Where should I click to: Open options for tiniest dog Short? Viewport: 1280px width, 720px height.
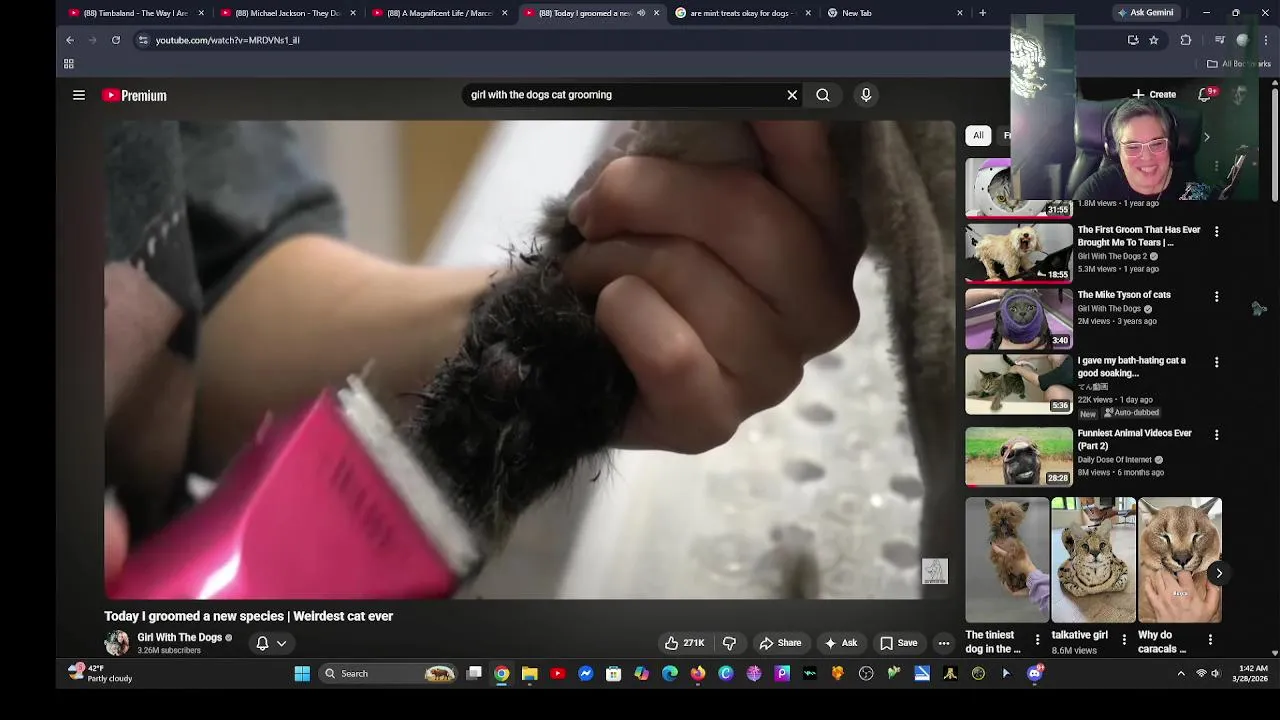click(x=1037, y=640)
